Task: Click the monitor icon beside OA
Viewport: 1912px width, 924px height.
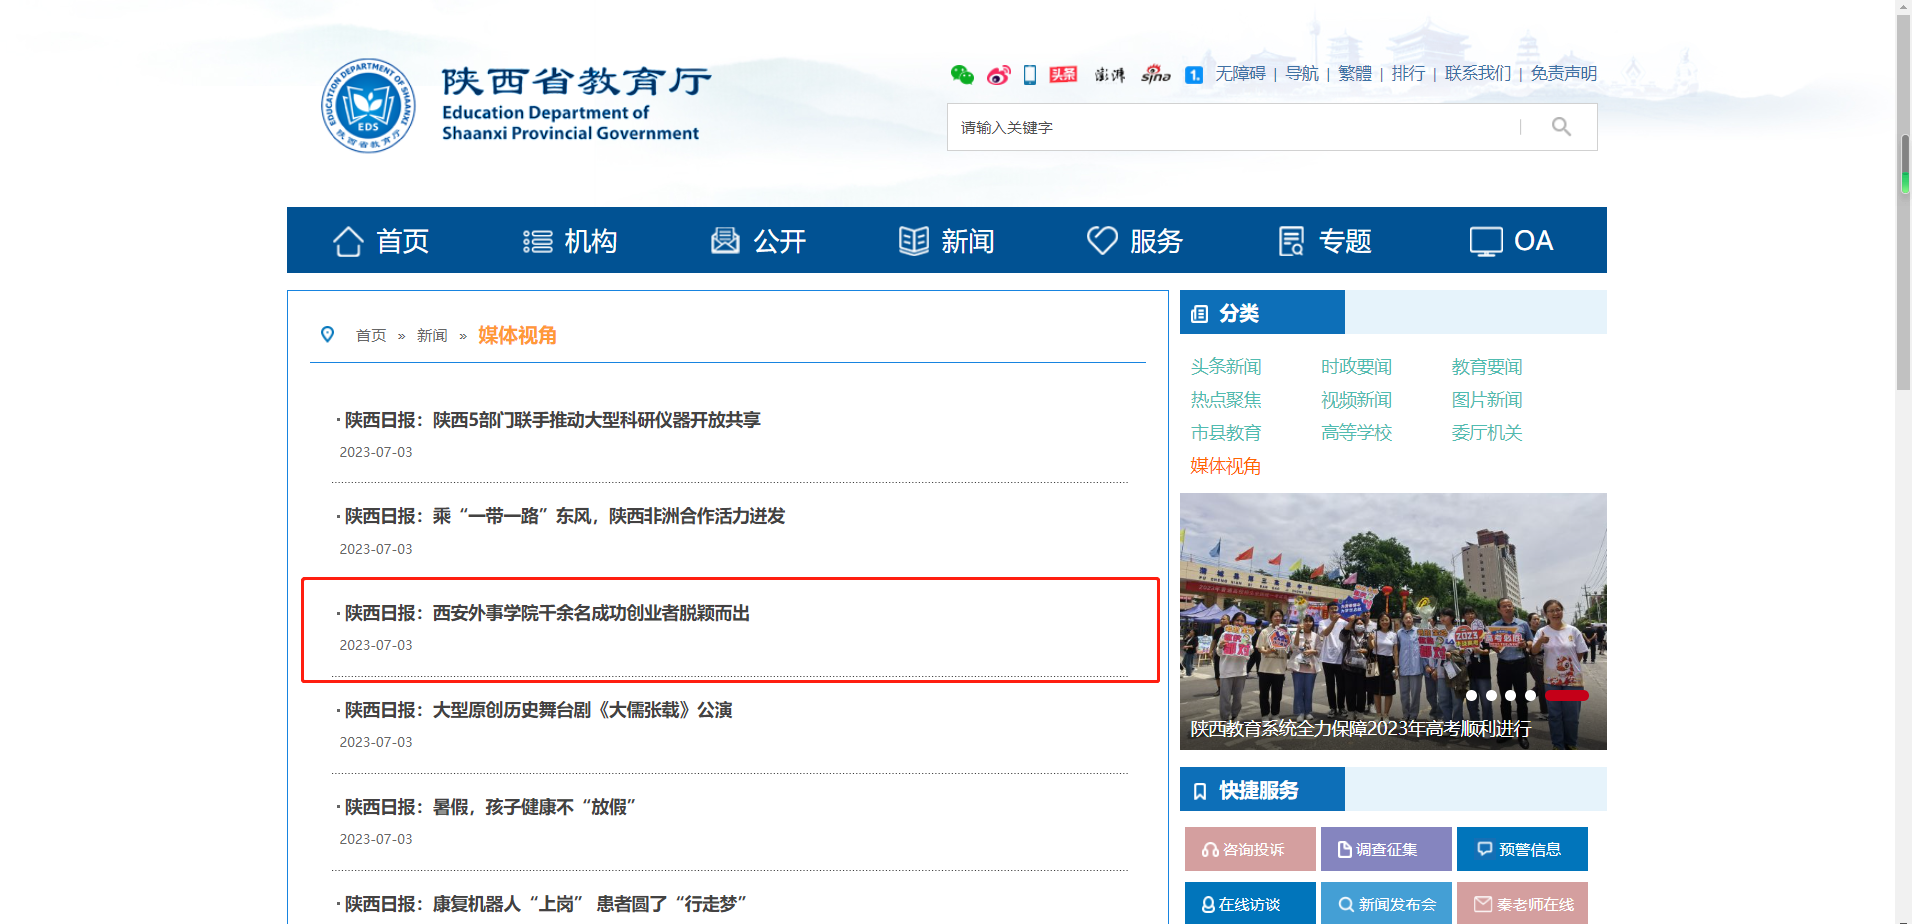Action: [x=1486, y=241]
